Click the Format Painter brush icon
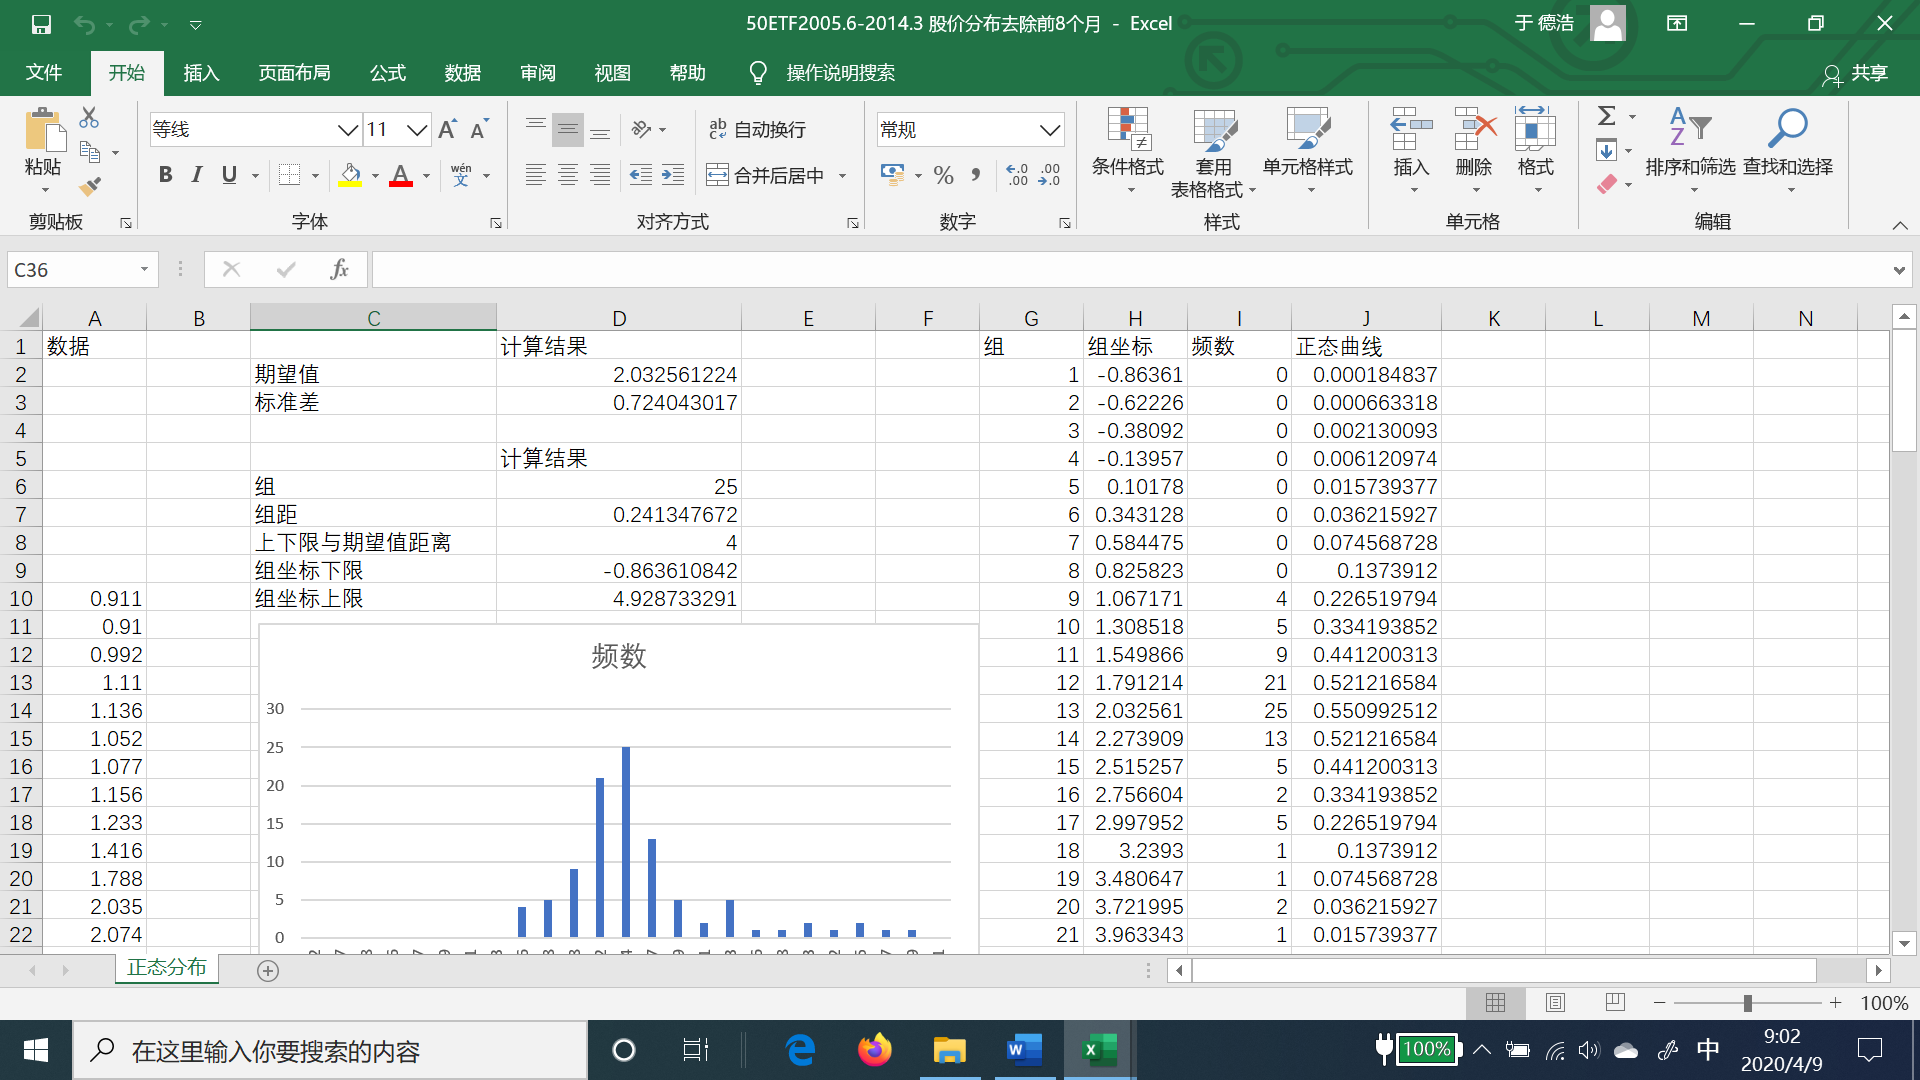 tap(90, 186)
